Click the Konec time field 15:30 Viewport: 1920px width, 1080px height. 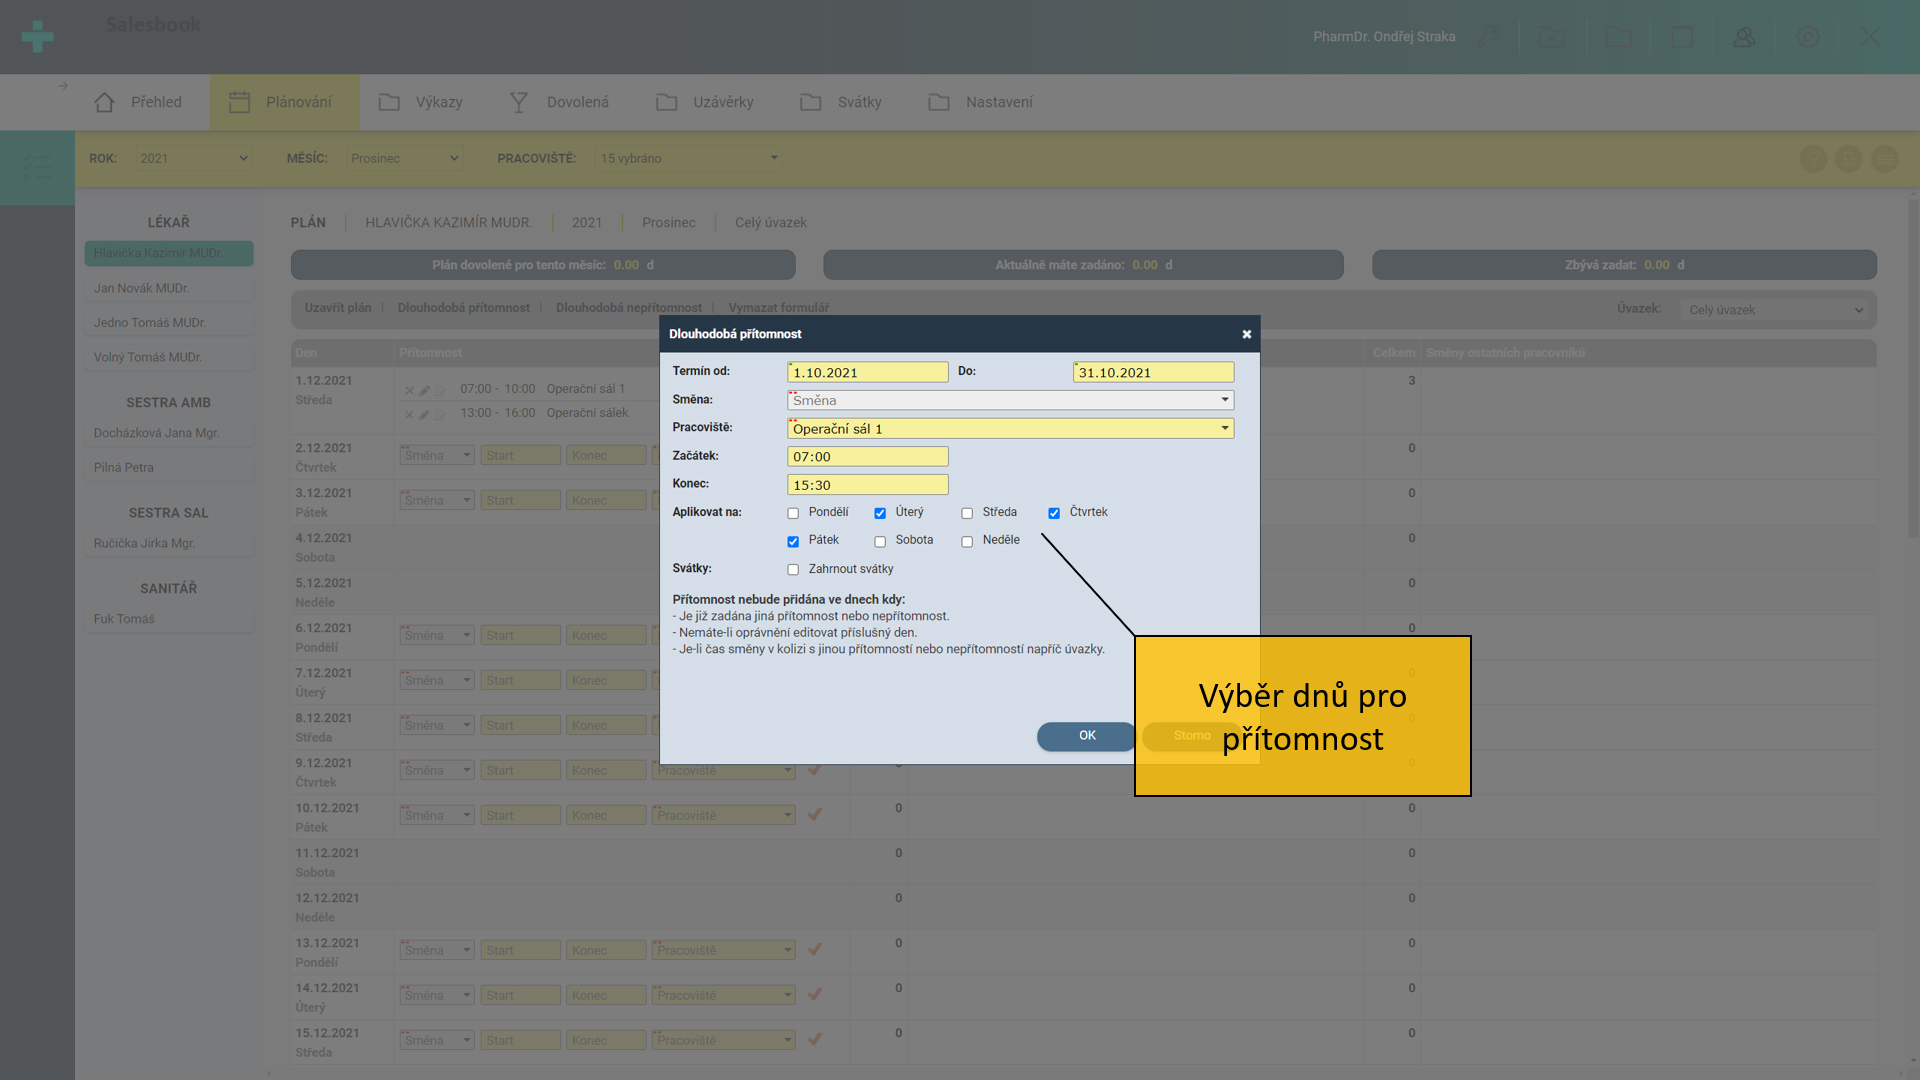click(x=867, y=485)
